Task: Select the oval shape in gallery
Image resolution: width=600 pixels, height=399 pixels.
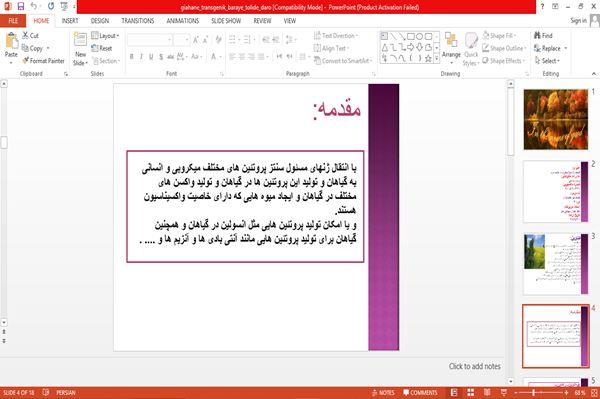Action: 419,36
